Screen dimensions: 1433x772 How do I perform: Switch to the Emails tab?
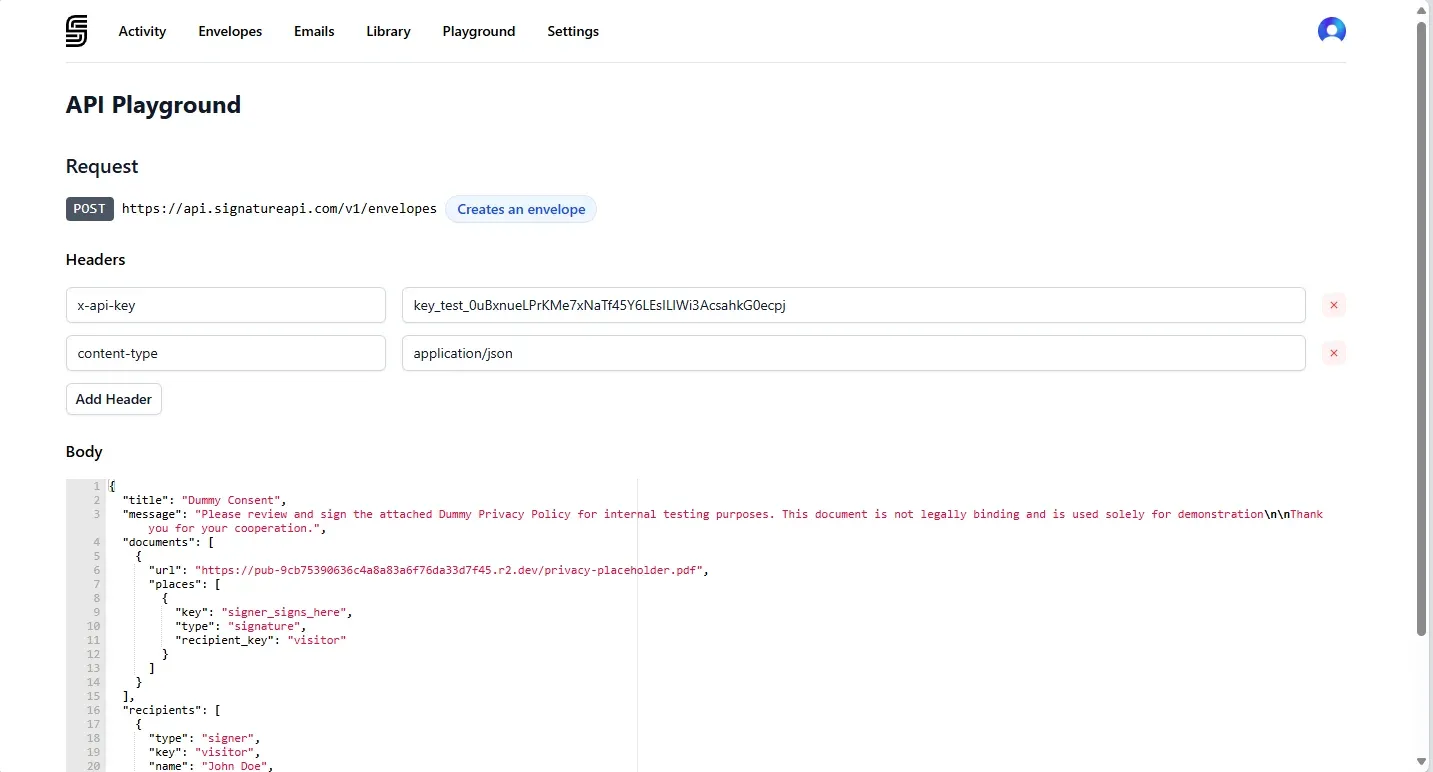314,31
